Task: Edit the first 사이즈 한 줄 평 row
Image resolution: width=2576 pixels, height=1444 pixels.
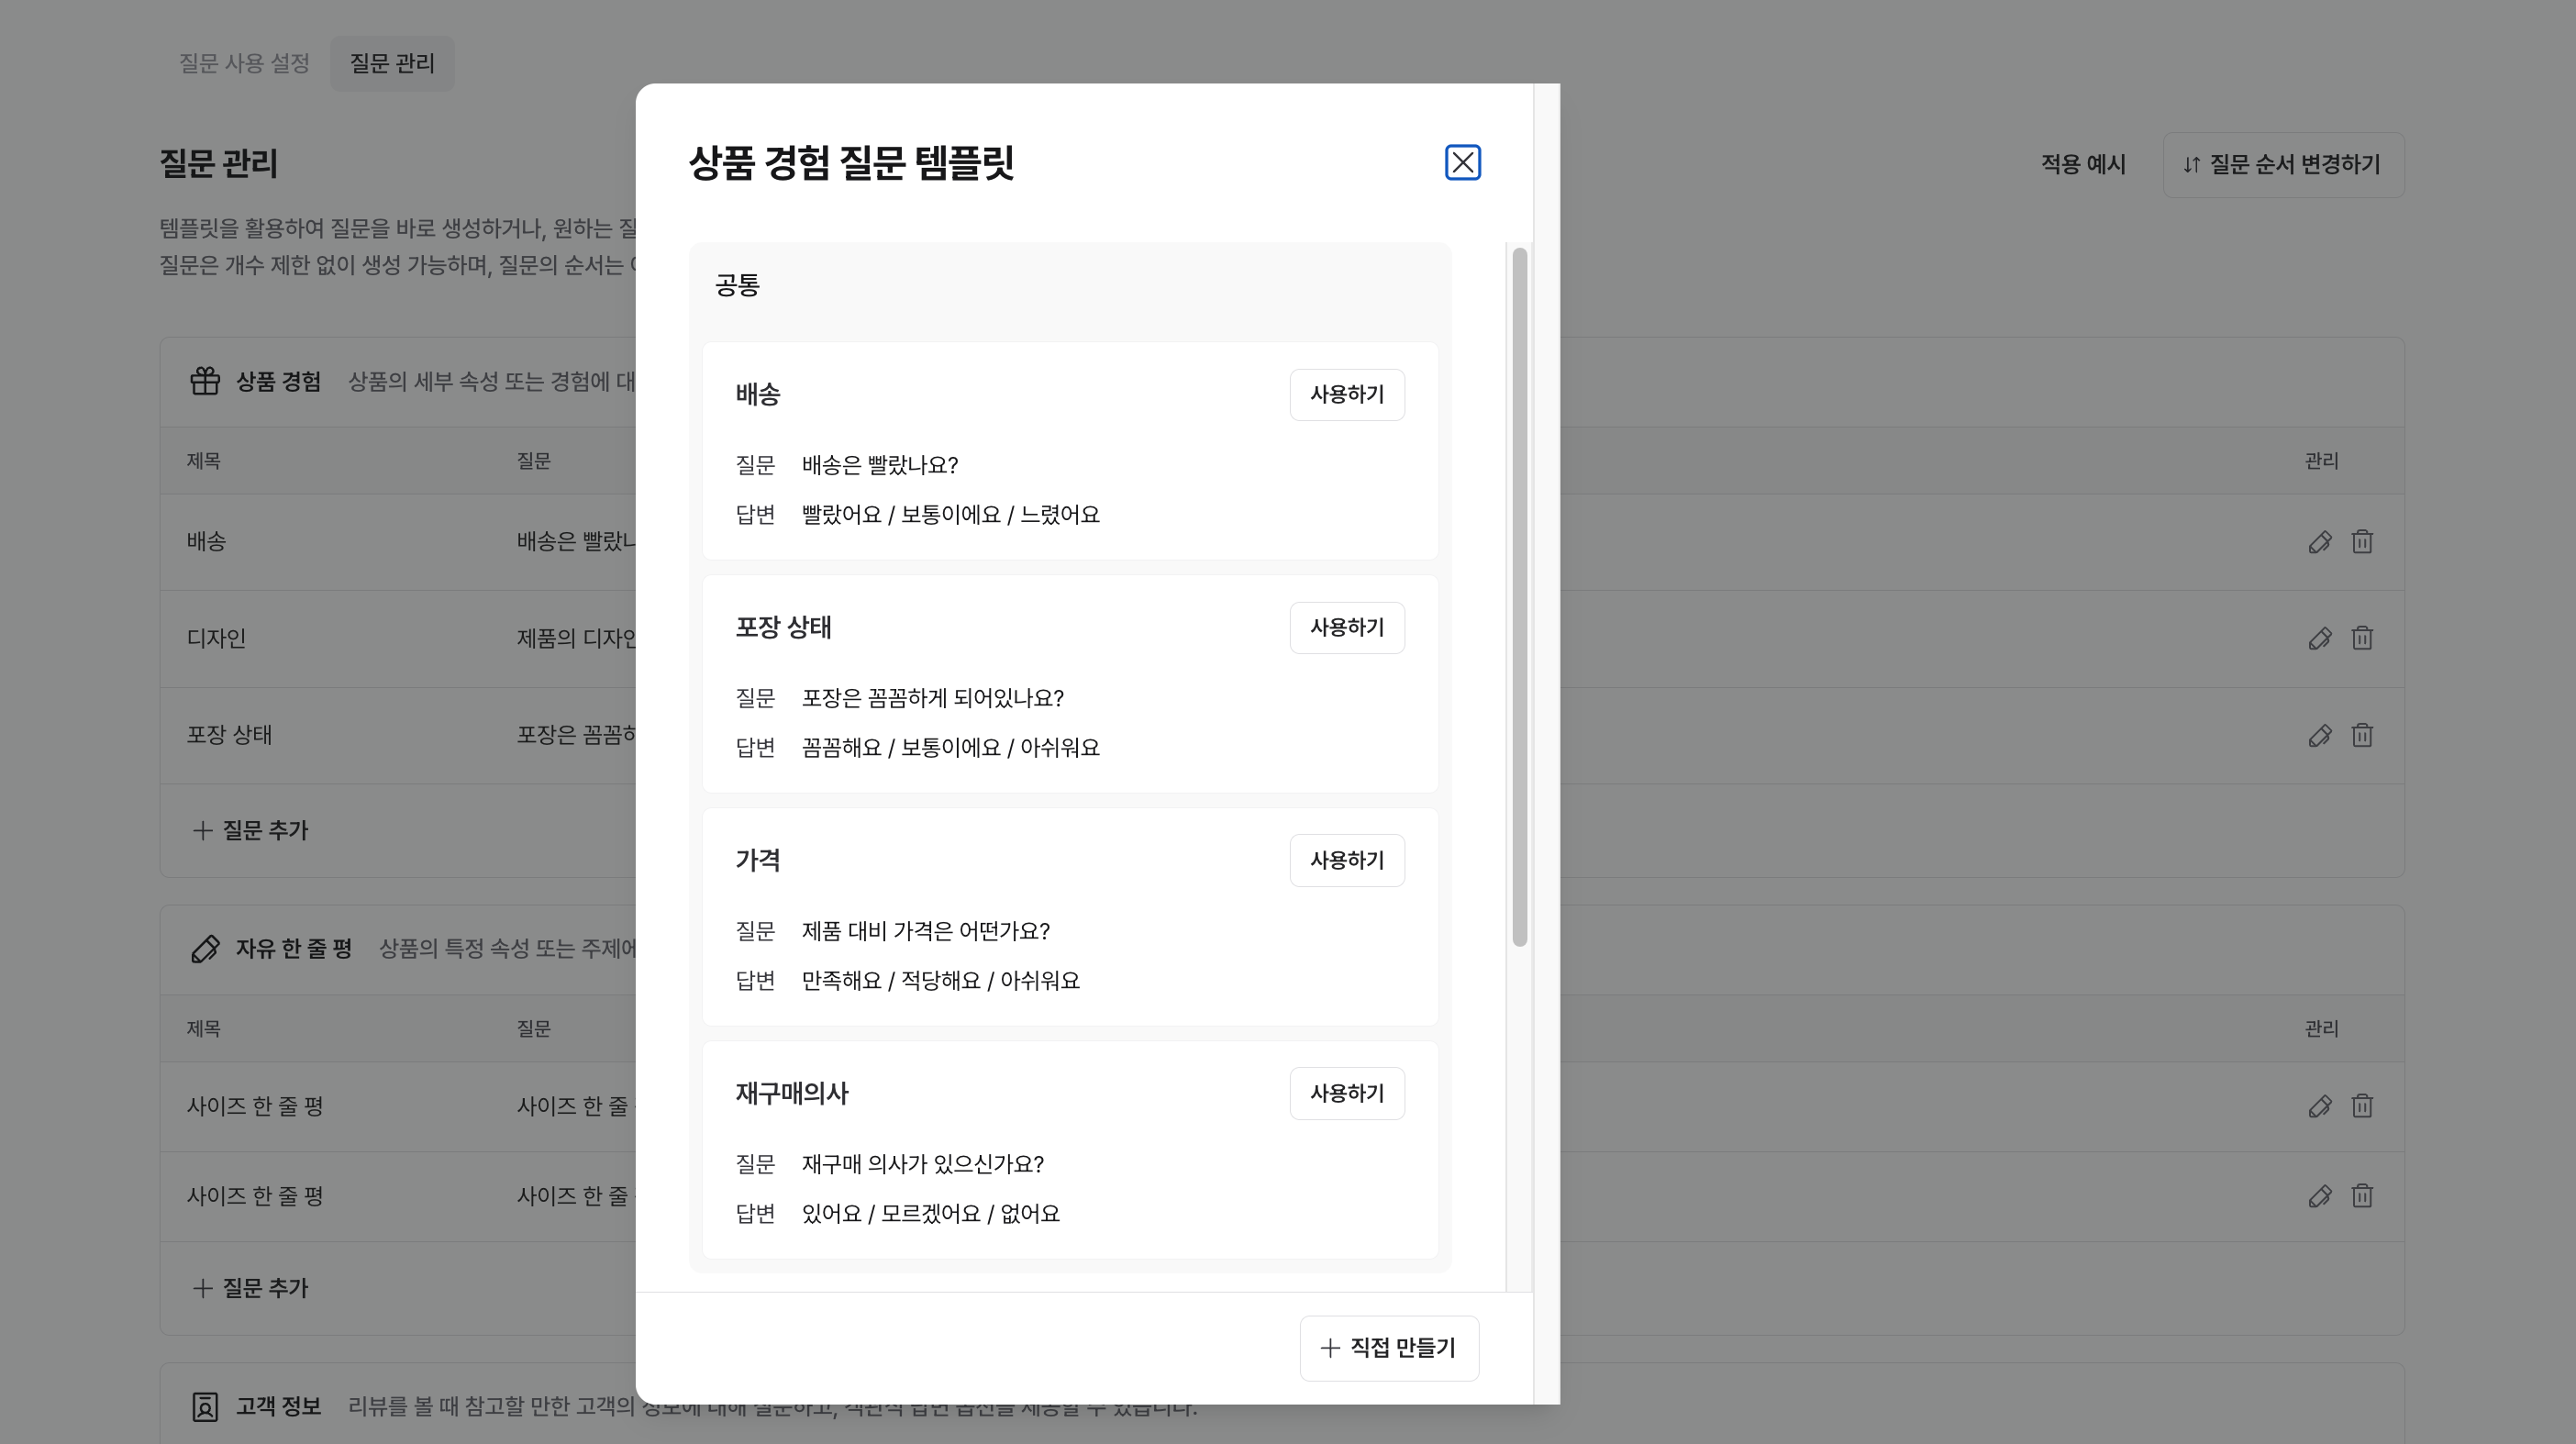Action: (2319, 1106)
